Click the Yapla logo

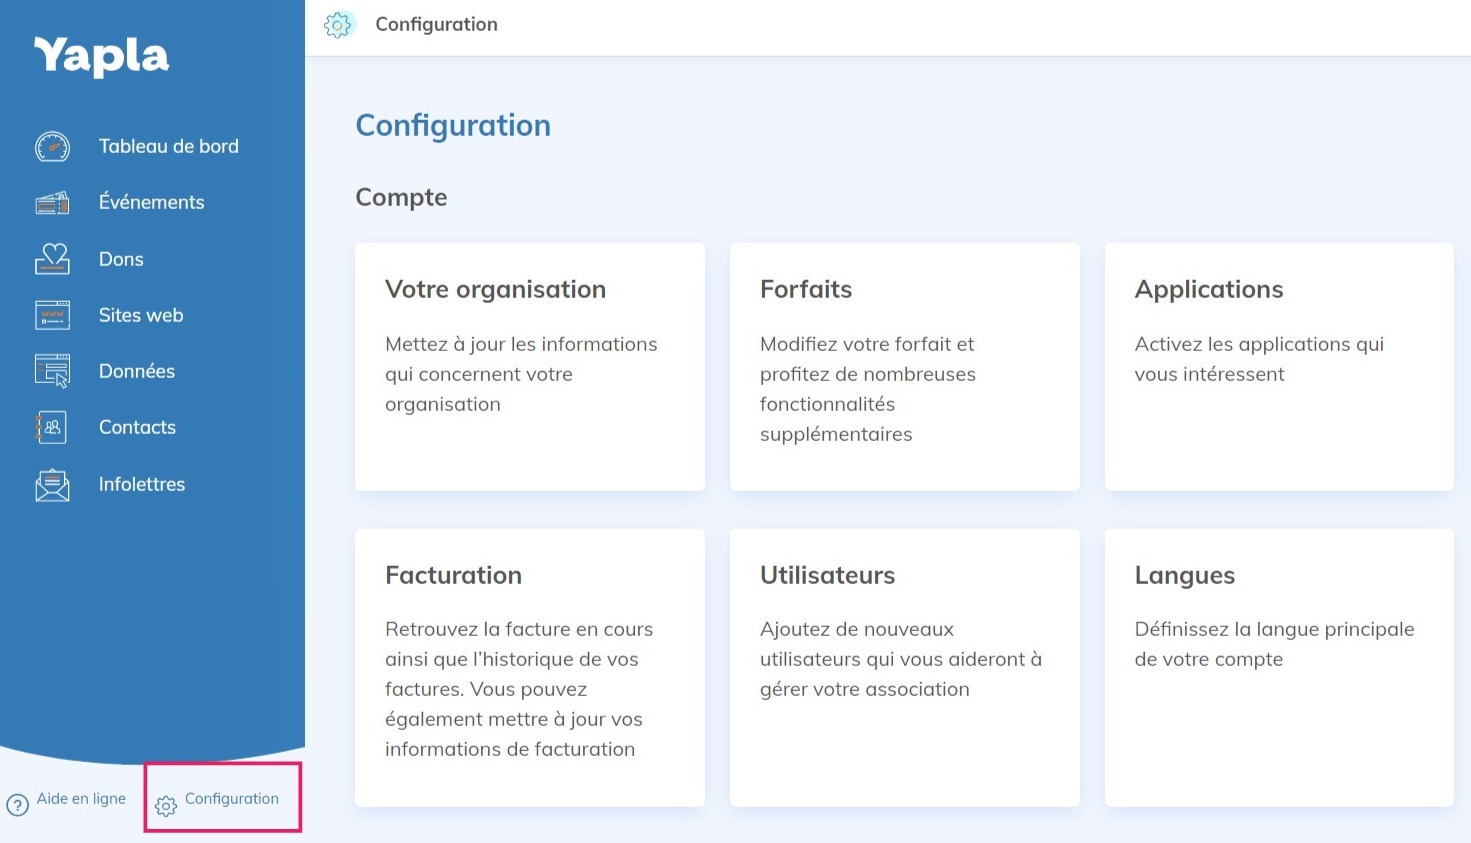(x=101, y=57)
